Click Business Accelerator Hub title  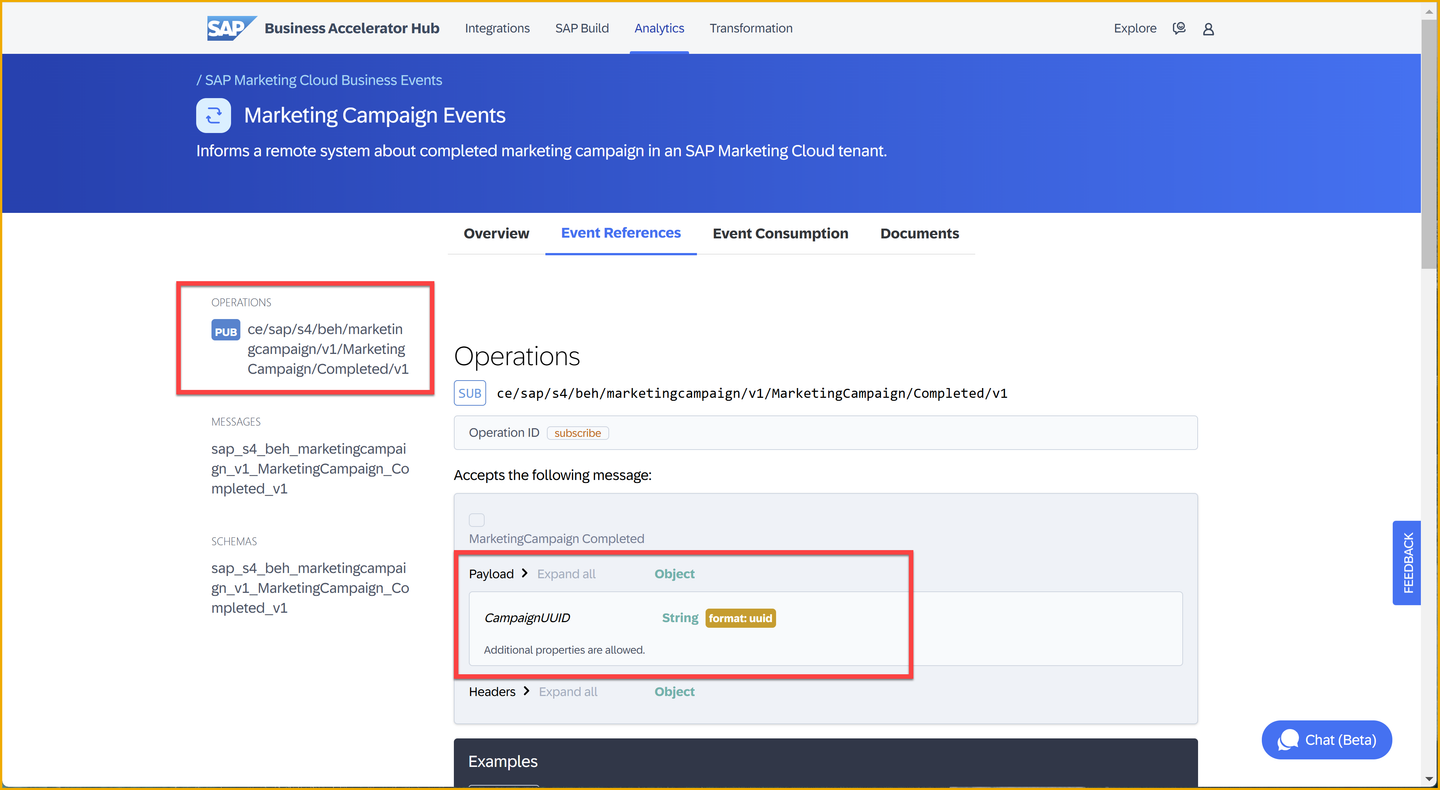click(352, 28)
